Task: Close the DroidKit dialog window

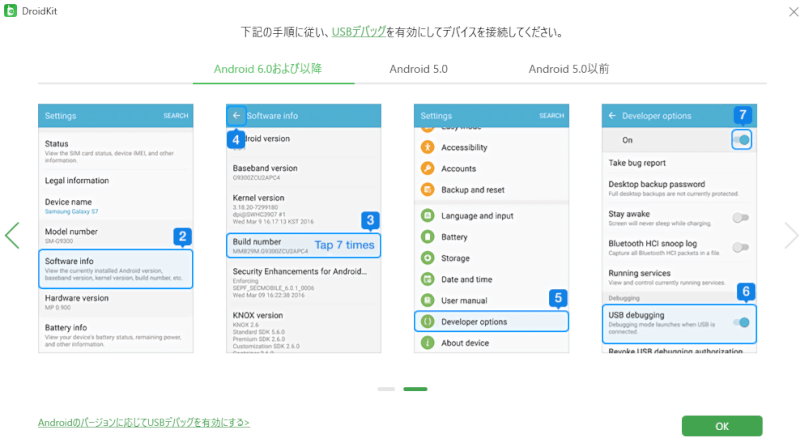Action: pos(793,12)
